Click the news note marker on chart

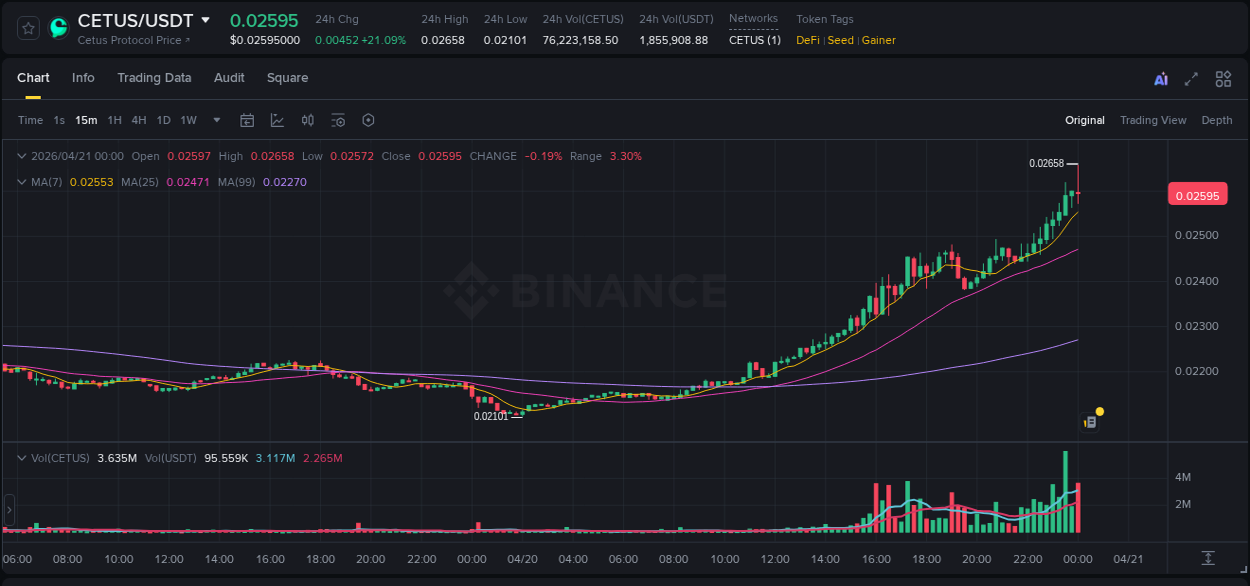(x=1091, y=422)
